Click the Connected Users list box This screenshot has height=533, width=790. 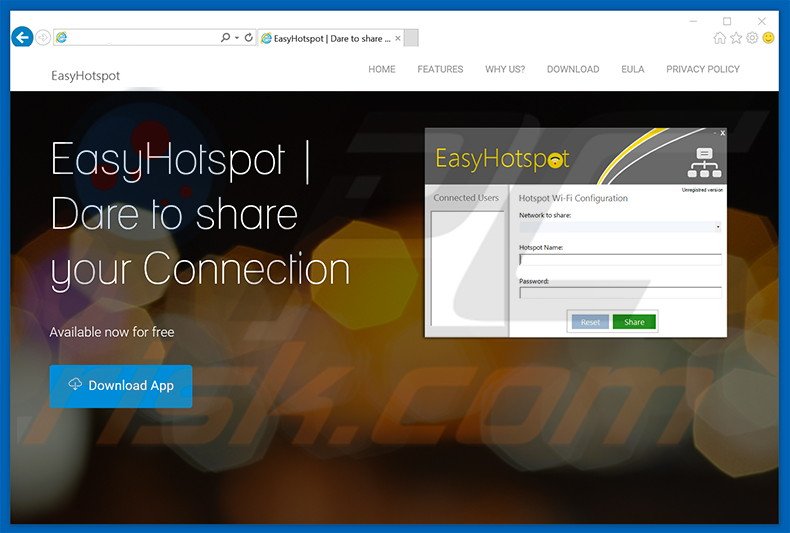(x=468, y=269)
